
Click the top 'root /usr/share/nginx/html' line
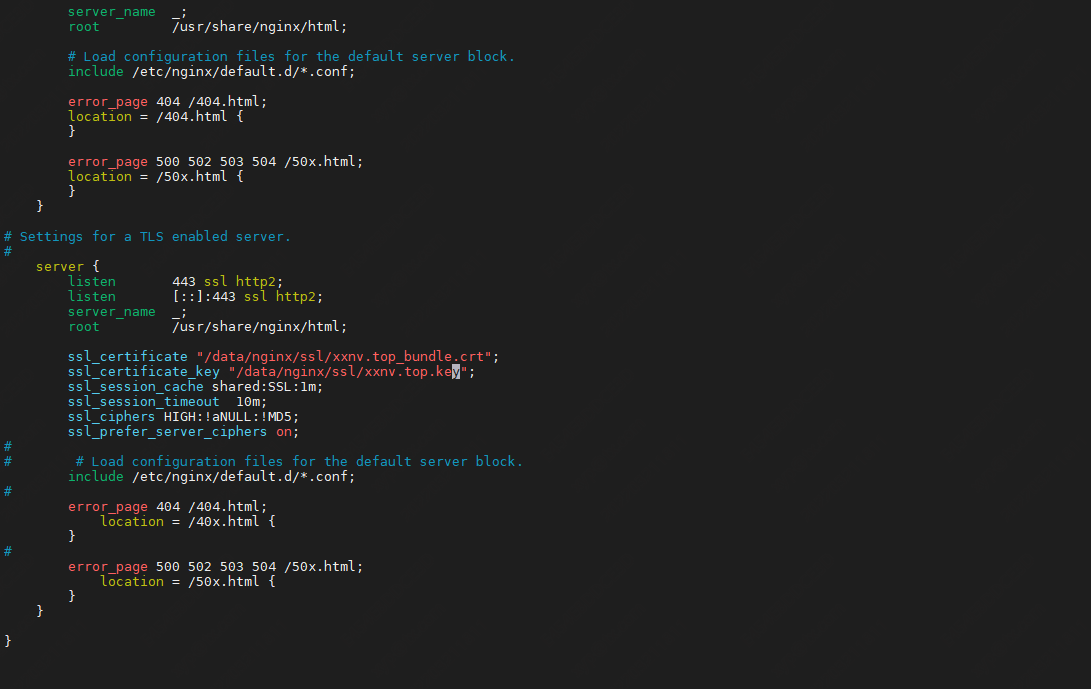pyautogui.click(x=207, y=26)
